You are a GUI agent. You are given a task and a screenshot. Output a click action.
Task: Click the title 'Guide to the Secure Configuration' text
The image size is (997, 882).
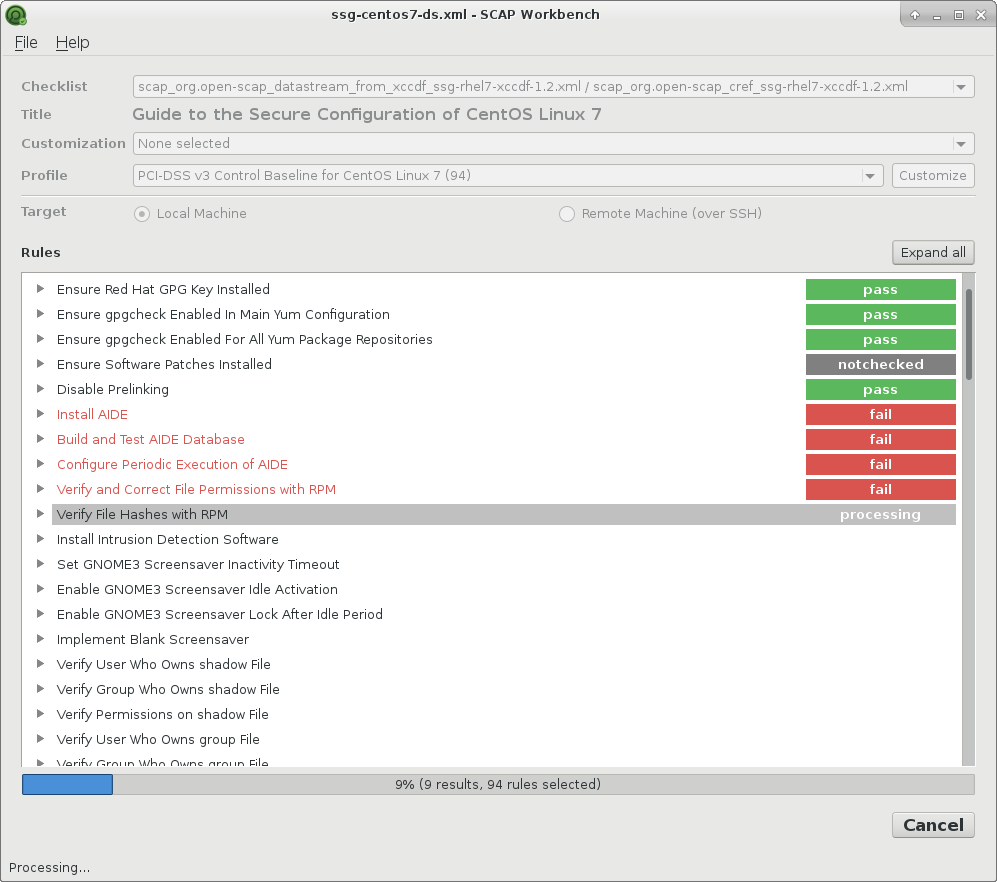click(x=367, y=114)
